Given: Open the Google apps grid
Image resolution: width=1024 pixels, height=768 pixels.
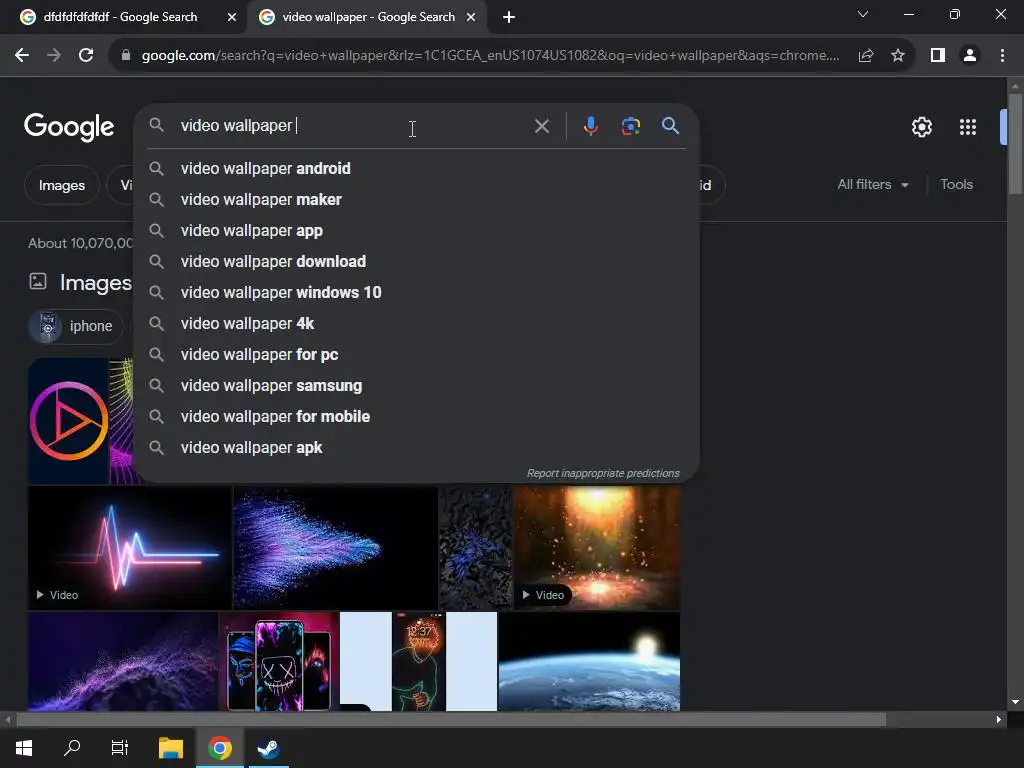Looking at the screenshot, I should tap(968, 127).
